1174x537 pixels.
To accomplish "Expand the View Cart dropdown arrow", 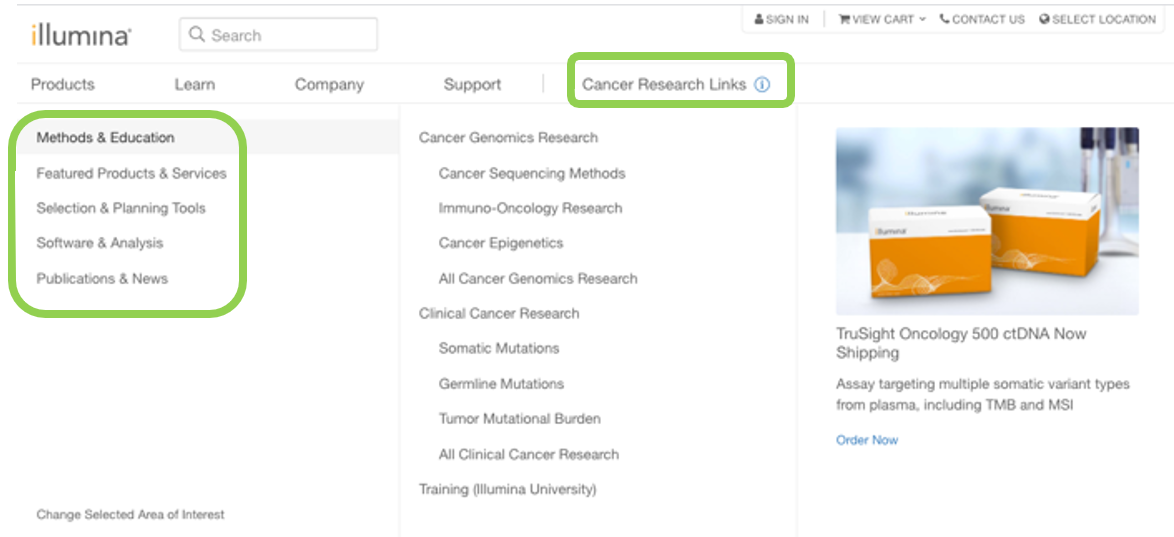I will (922, 19).
